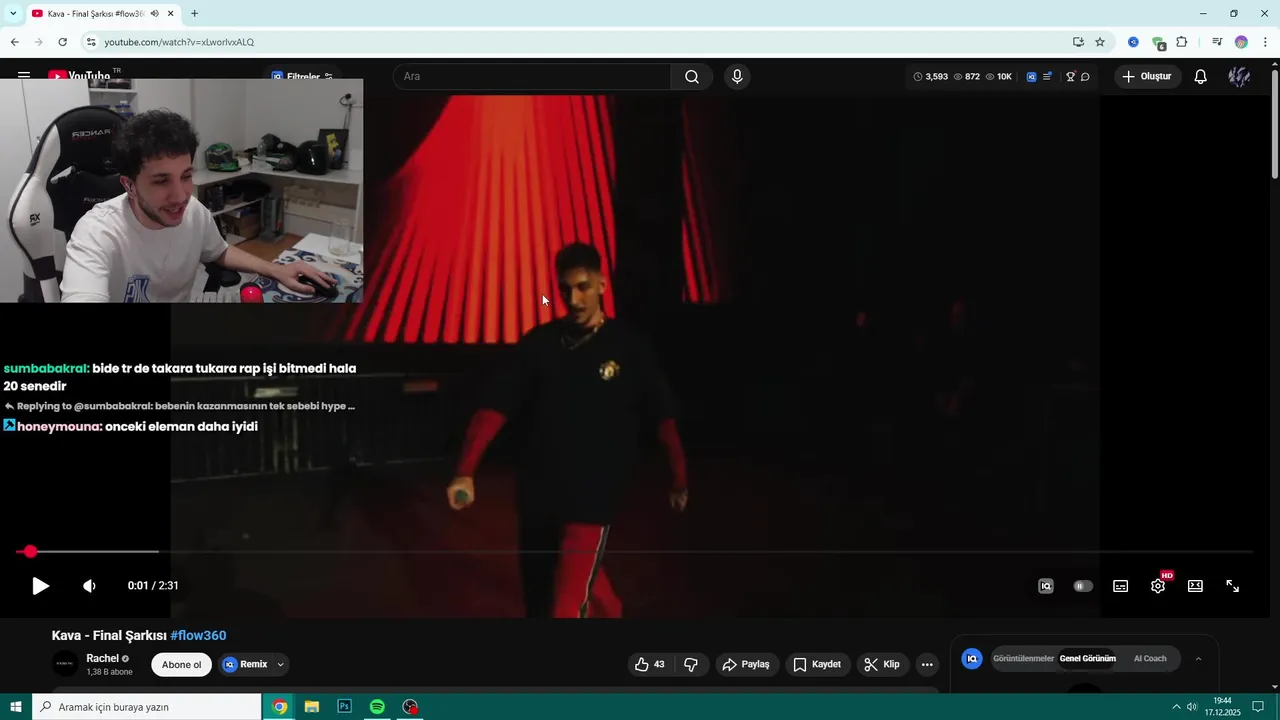This screenshot has width=1280, height=720.
Task: Mute the tab via its audio icon
Action: [x=155, y=14]
